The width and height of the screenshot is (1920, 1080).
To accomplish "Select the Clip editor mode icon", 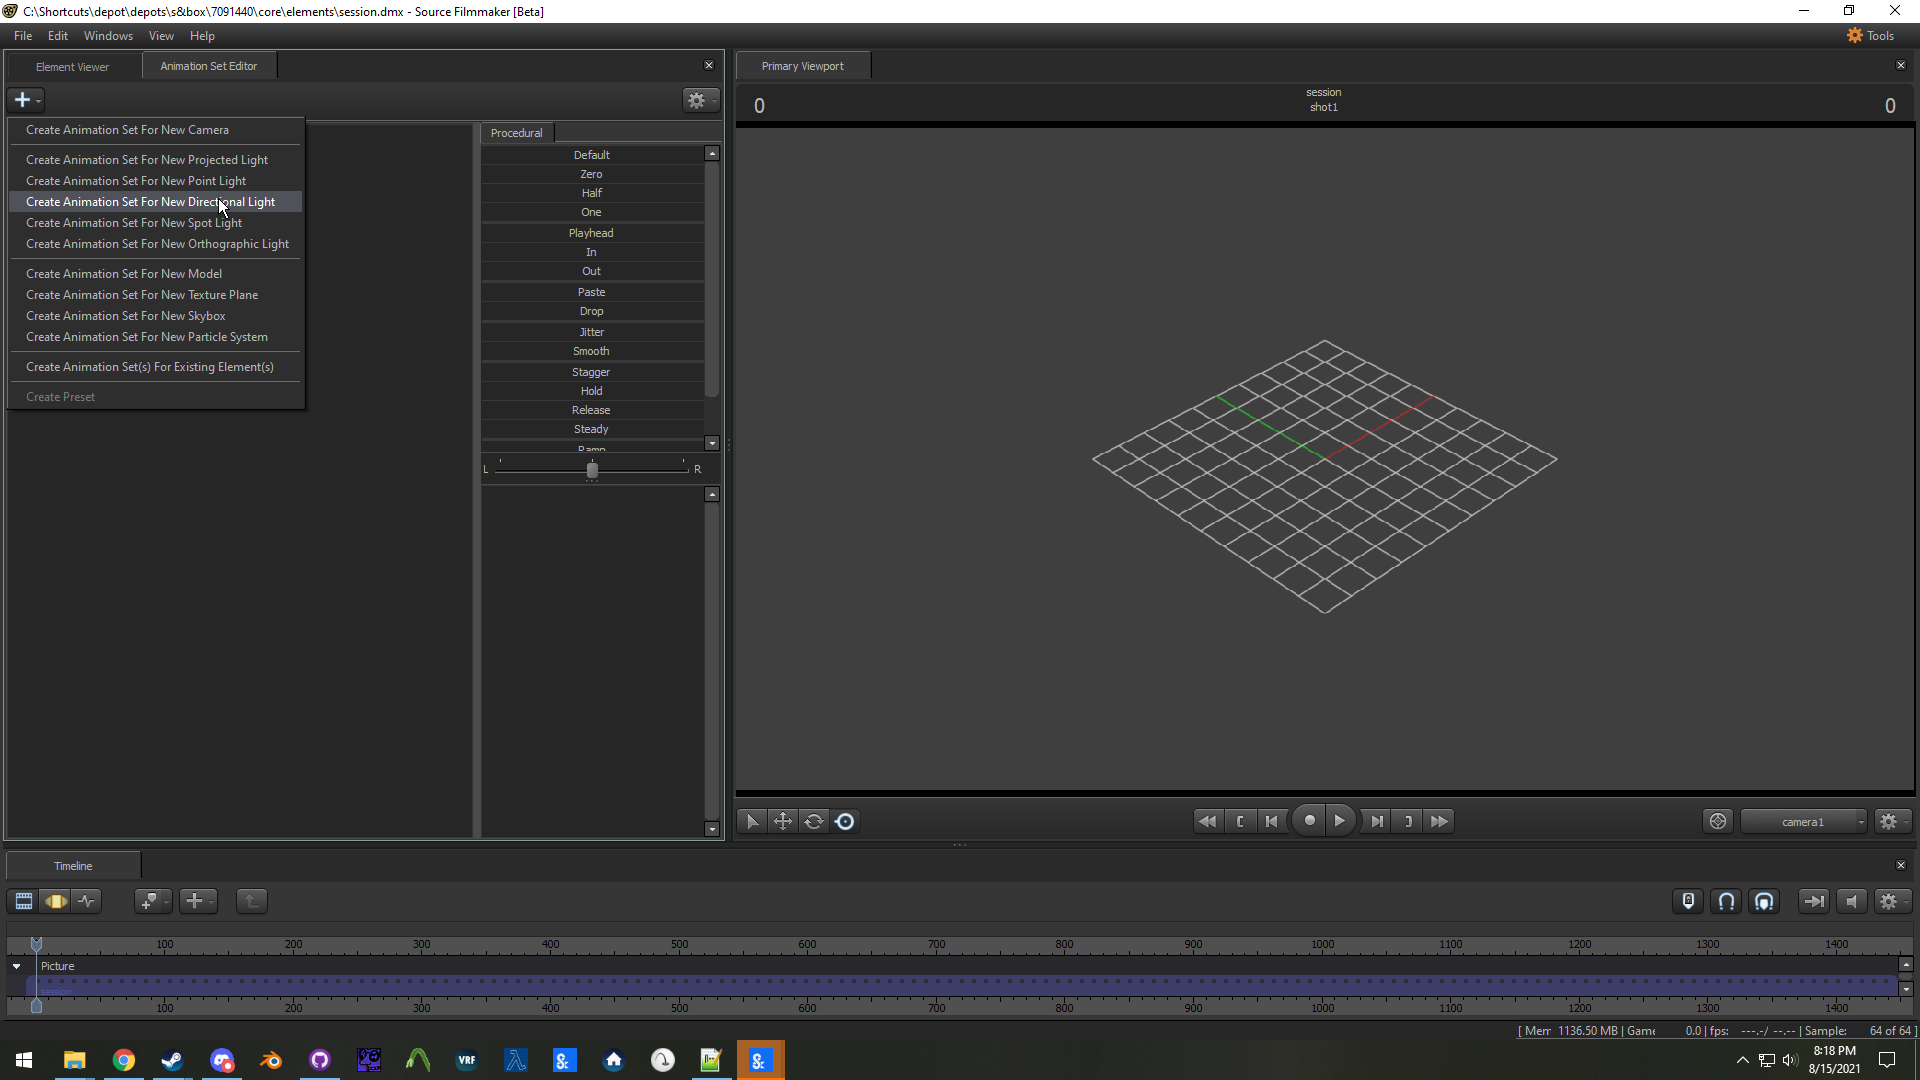I will click(23, 901).
